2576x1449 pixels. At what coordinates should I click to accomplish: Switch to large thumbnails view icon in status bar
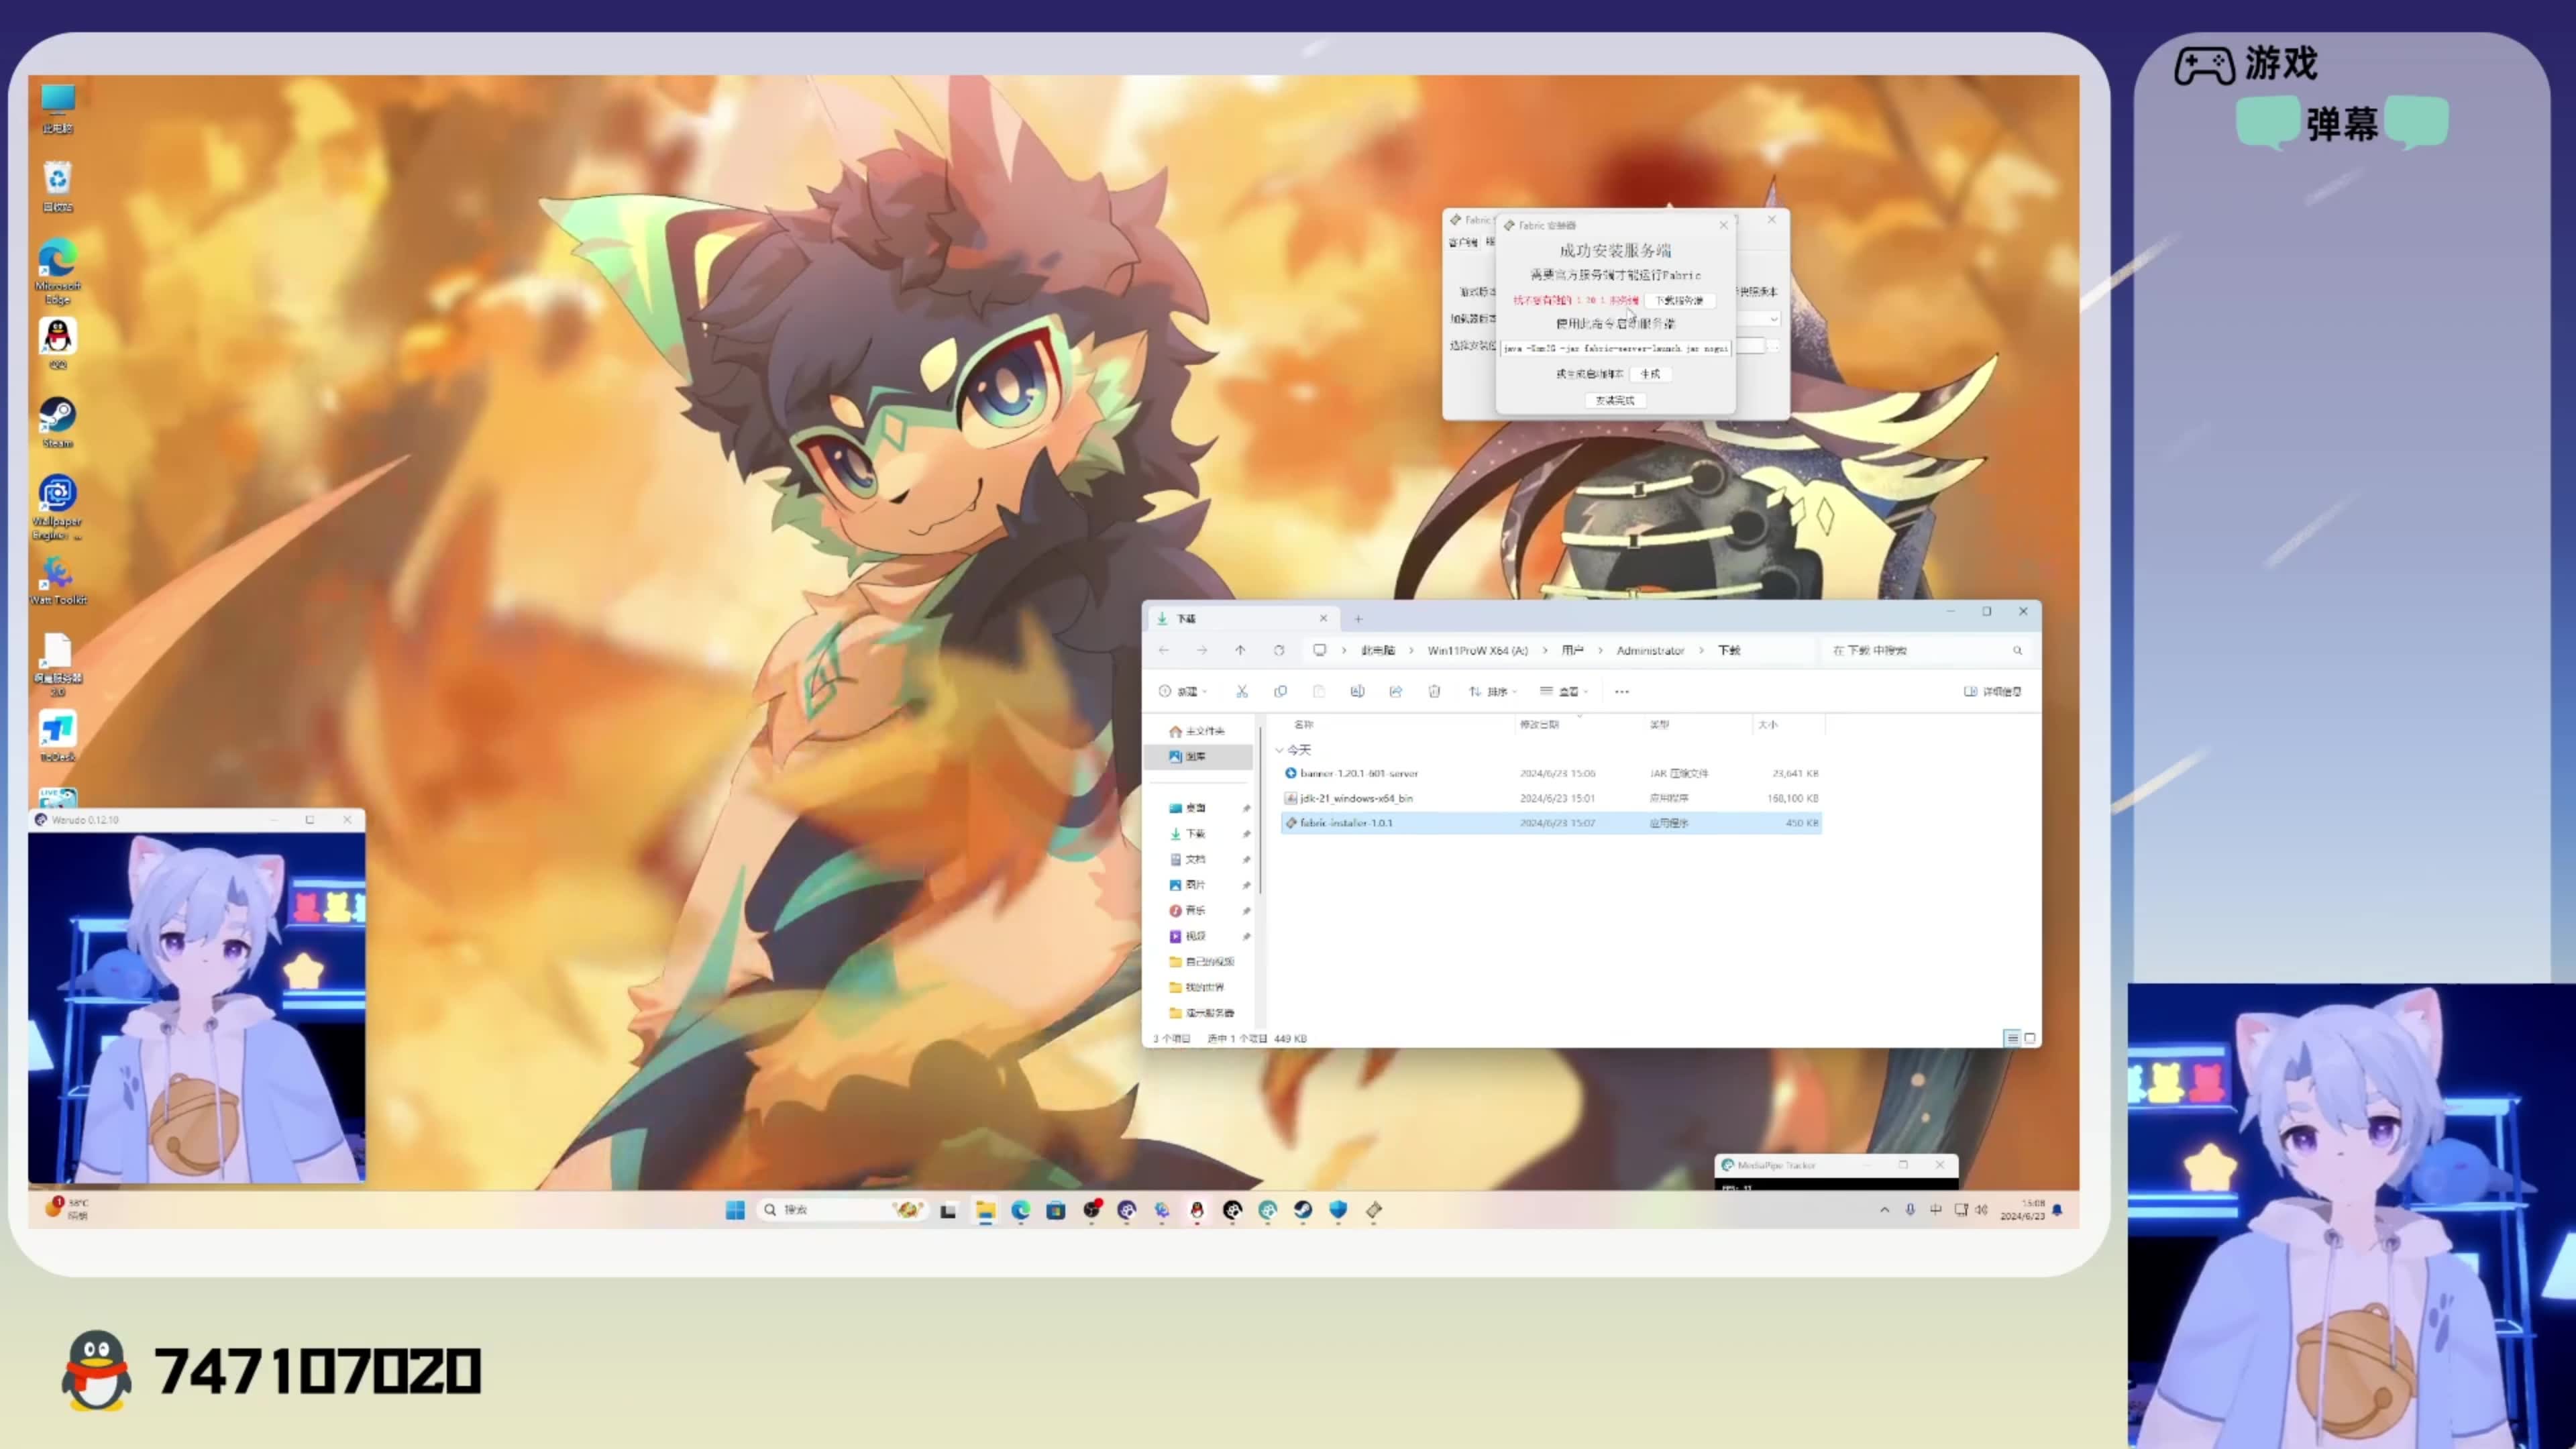point(2029,1038)
